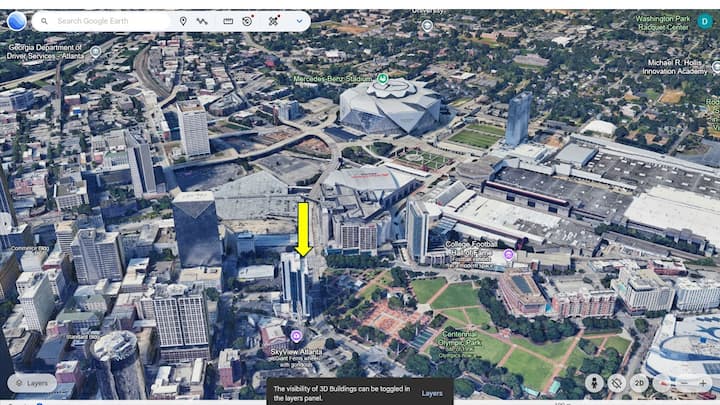Click the College Football Hall of Fame marker

(508, 255)
